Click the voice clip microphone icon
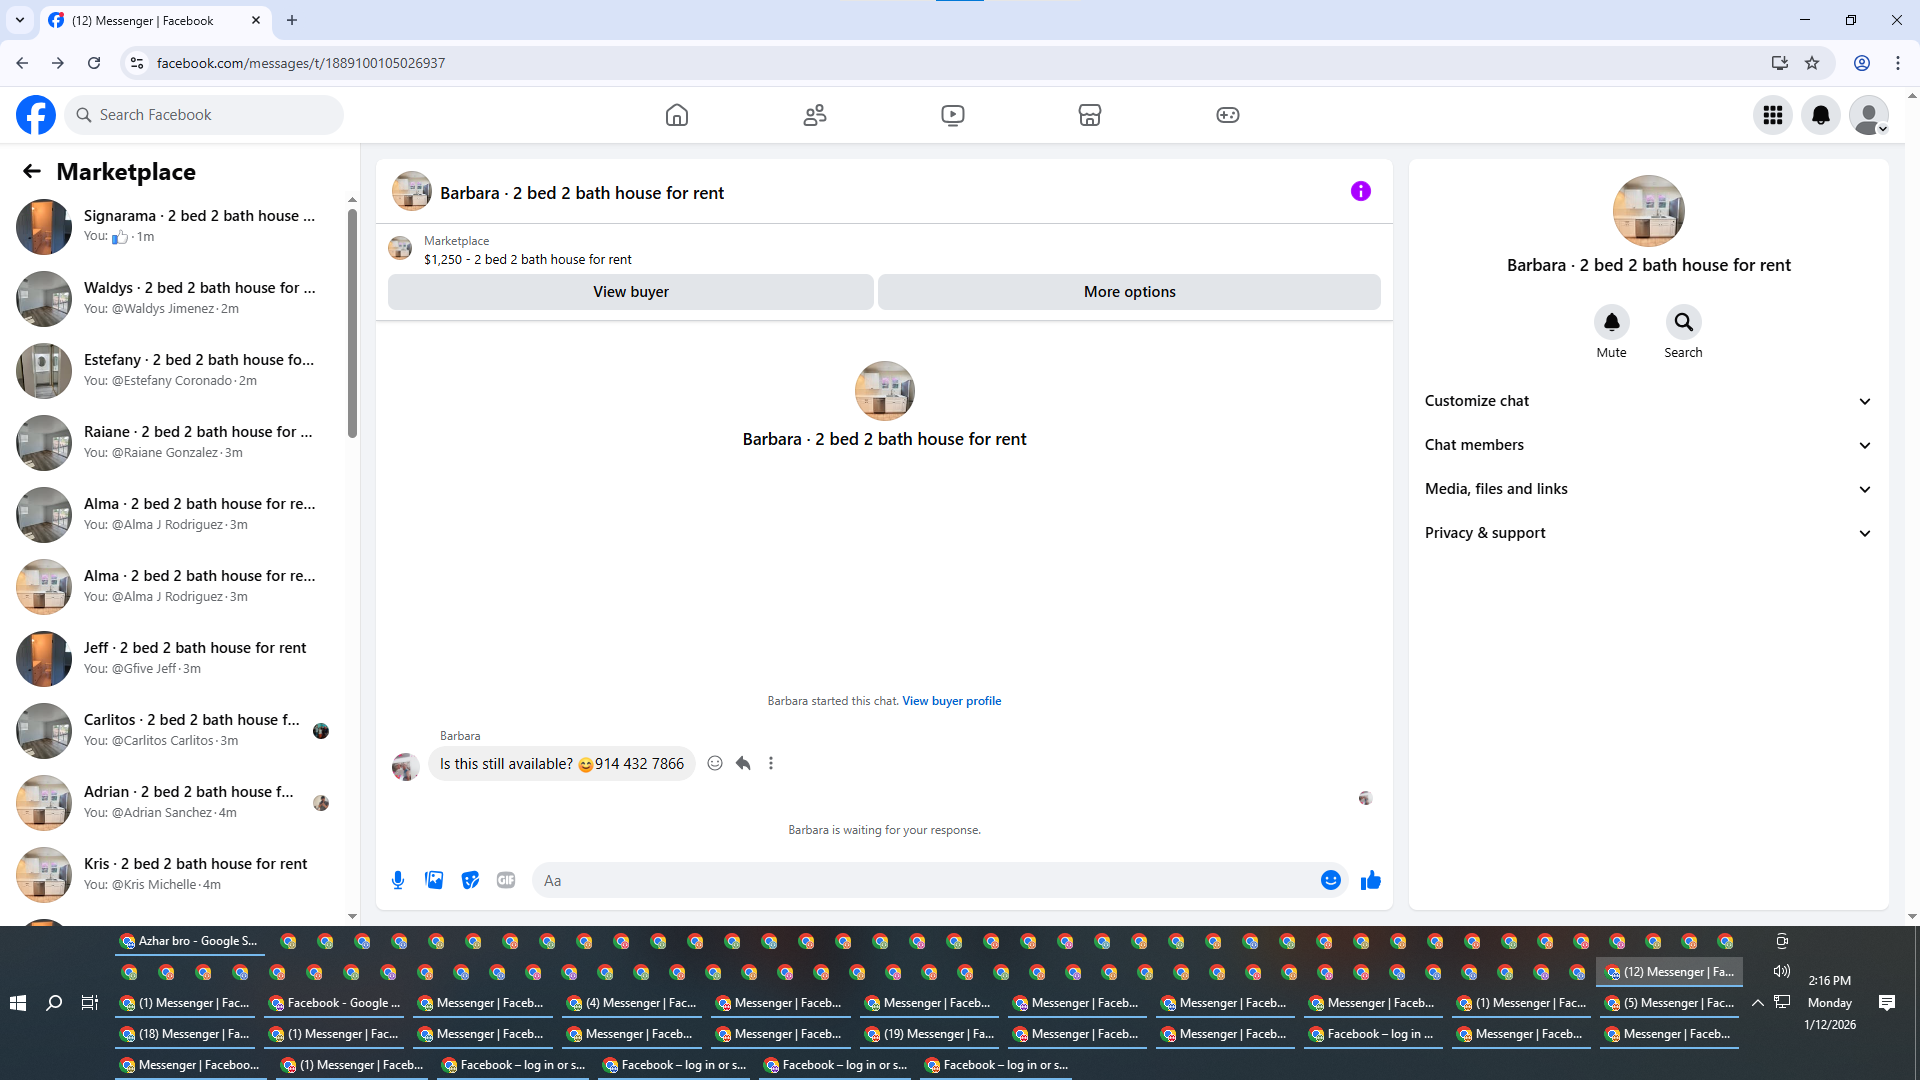Screen dimensions: 1920x1080 (398, 880)
